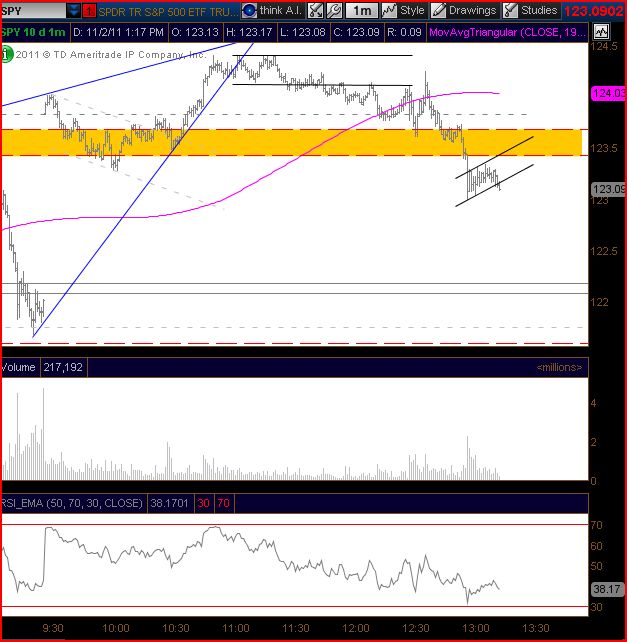
Task: Click the date 'D: 11/2/11 1:17 PM' readout
Action: click(118, 32)
